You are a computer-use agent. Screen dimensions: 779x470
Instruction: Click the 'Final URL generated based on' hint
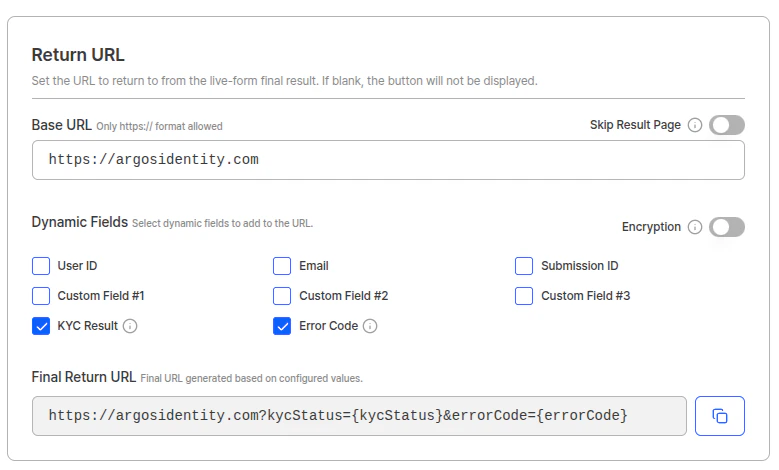click(x=251, y=379)
